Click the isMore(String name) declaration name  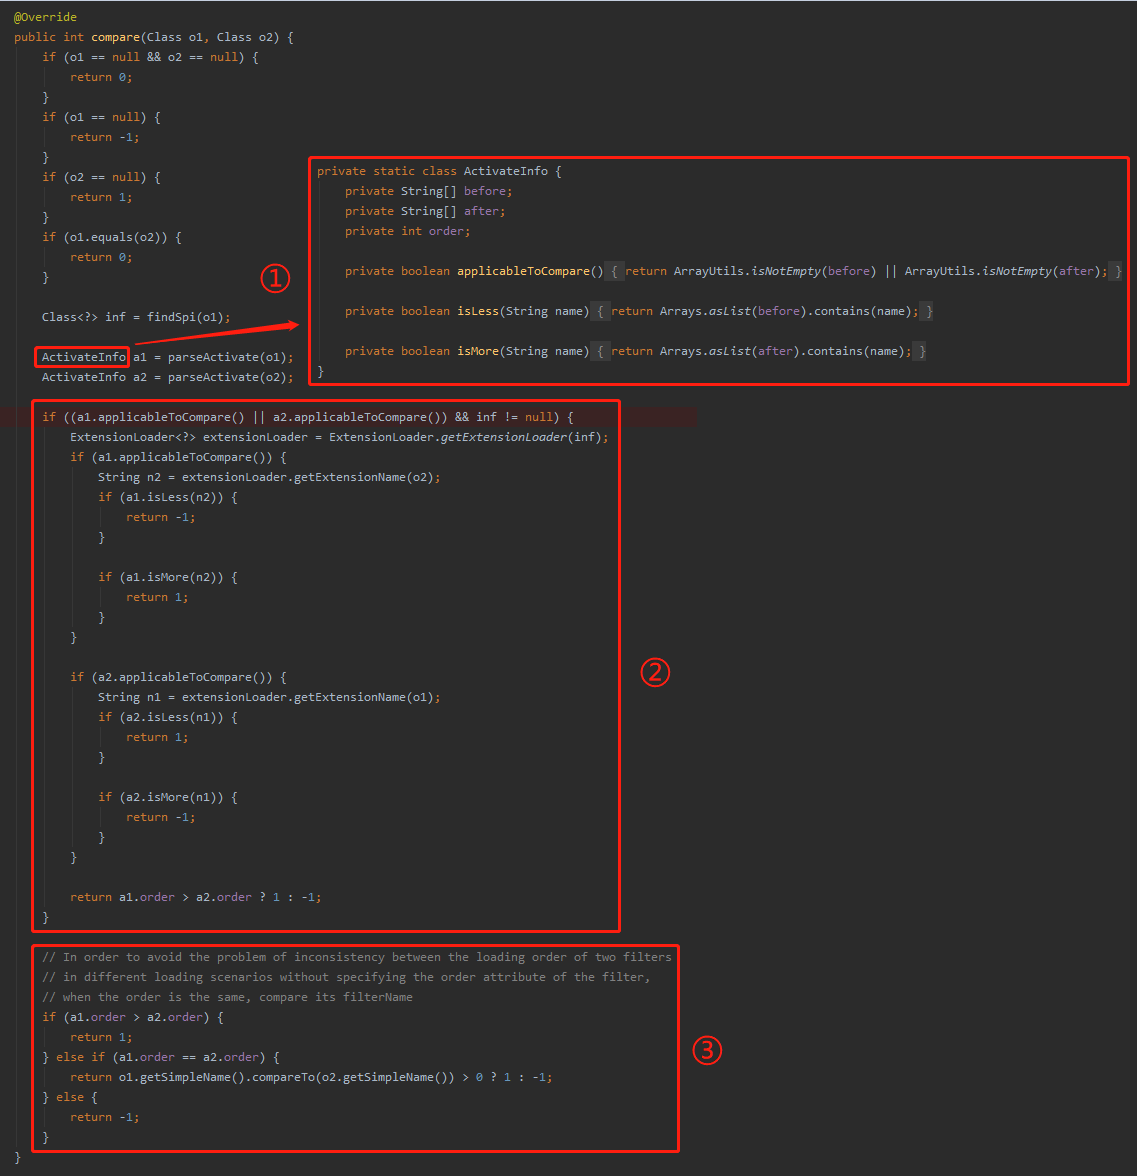[x=478, y=351]
